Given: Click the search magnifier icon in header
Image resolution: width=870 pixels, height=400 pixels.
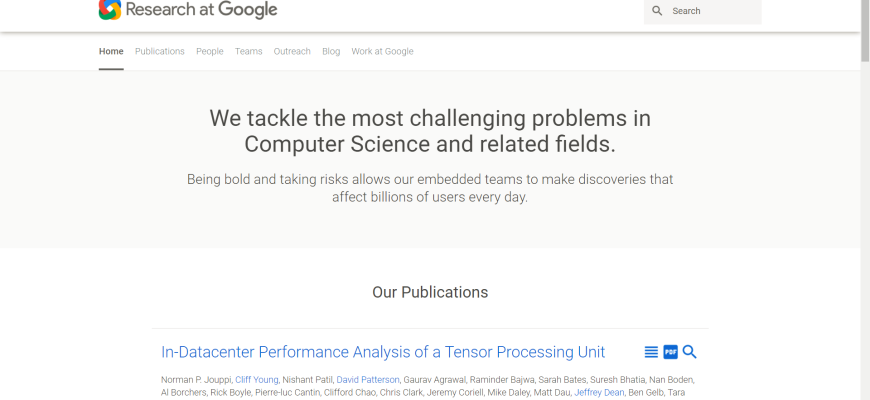Looking at the screenshot, I should point(657,11).
